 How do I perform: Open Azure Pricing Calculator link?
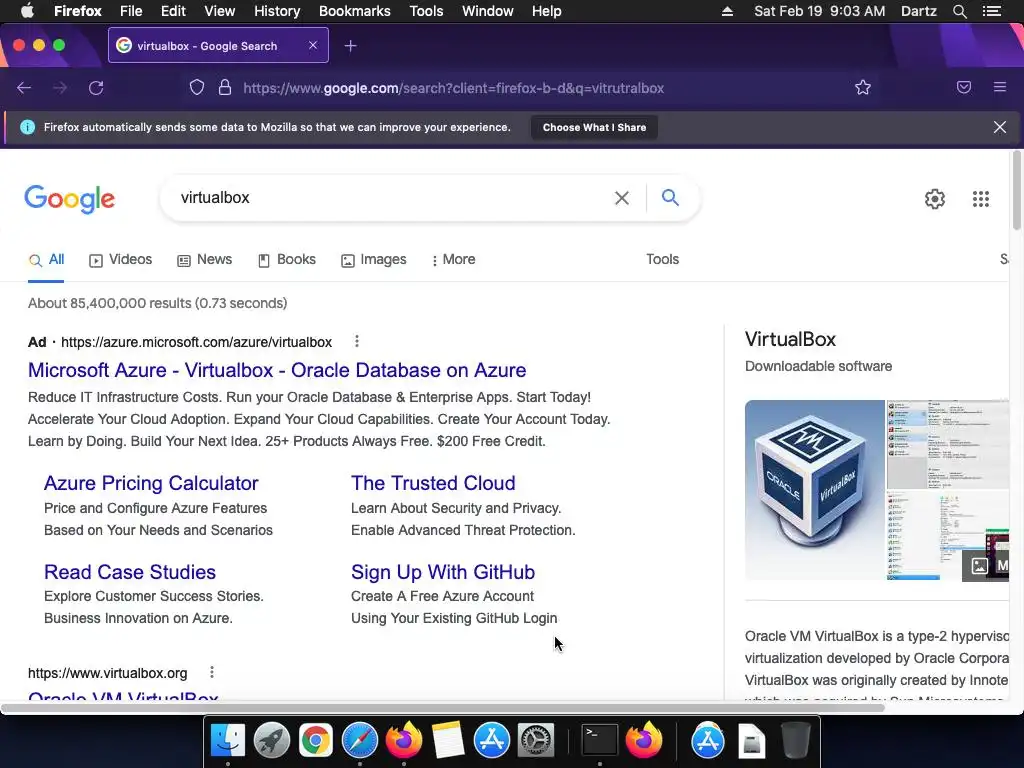pyautogui.click(x=151, y=483)
